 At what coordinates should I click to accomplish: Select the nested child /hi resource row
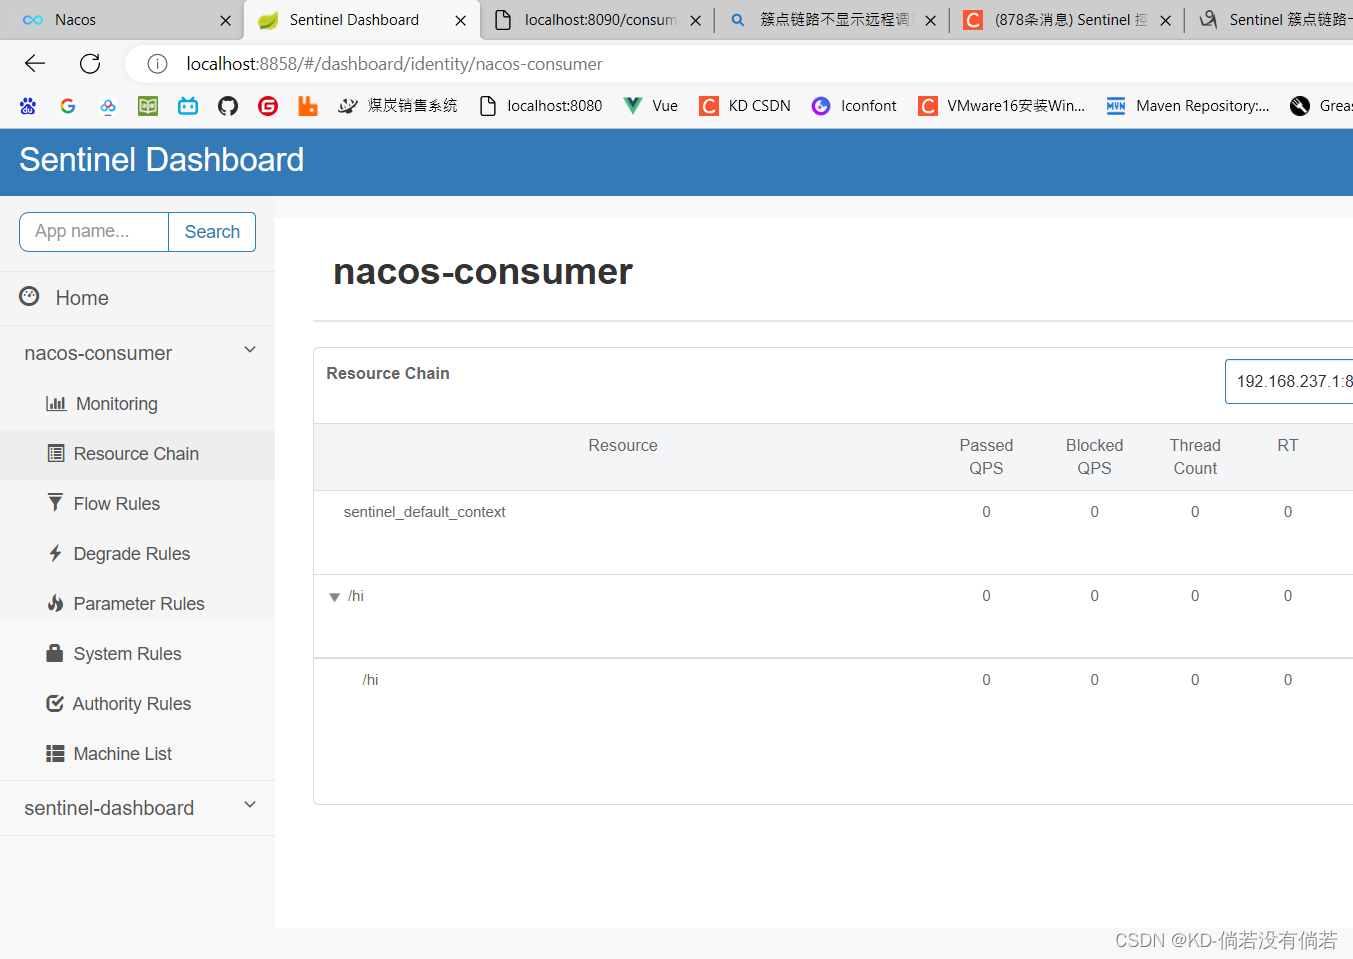point(833,700)
